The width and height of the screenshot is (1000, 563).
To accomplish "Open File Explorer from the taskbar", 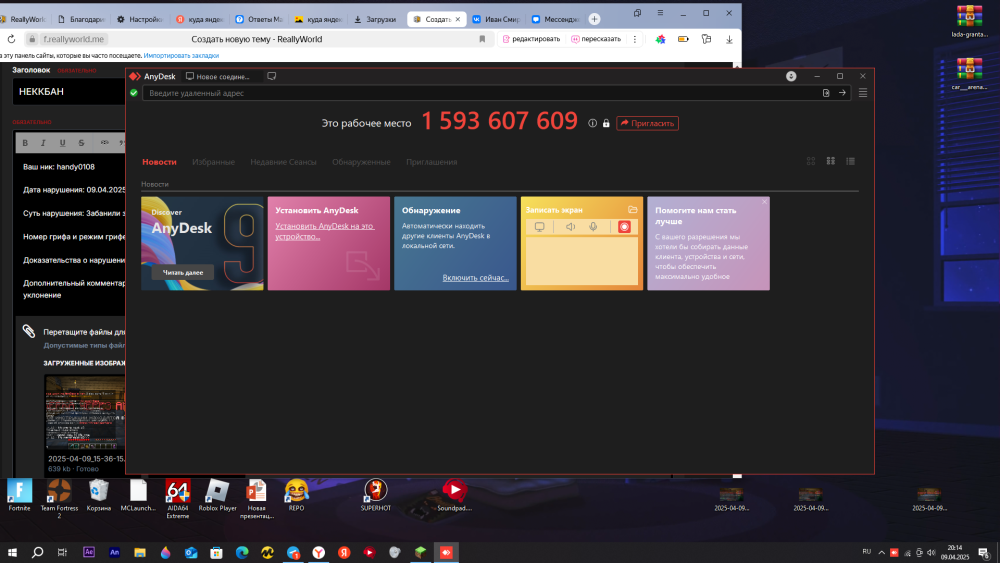I will pyautogui.click(x=140, y=552).
